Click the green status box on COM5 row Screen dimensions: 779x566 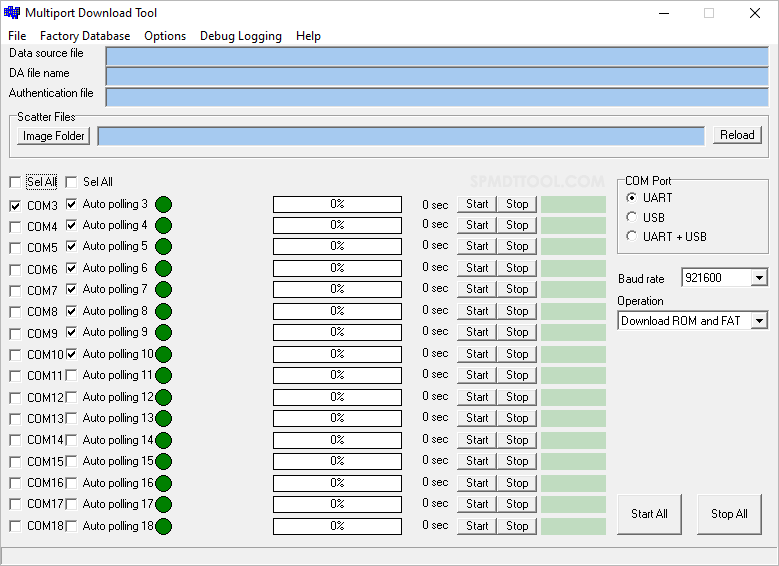pyautogui.click(x=573, y=246)
